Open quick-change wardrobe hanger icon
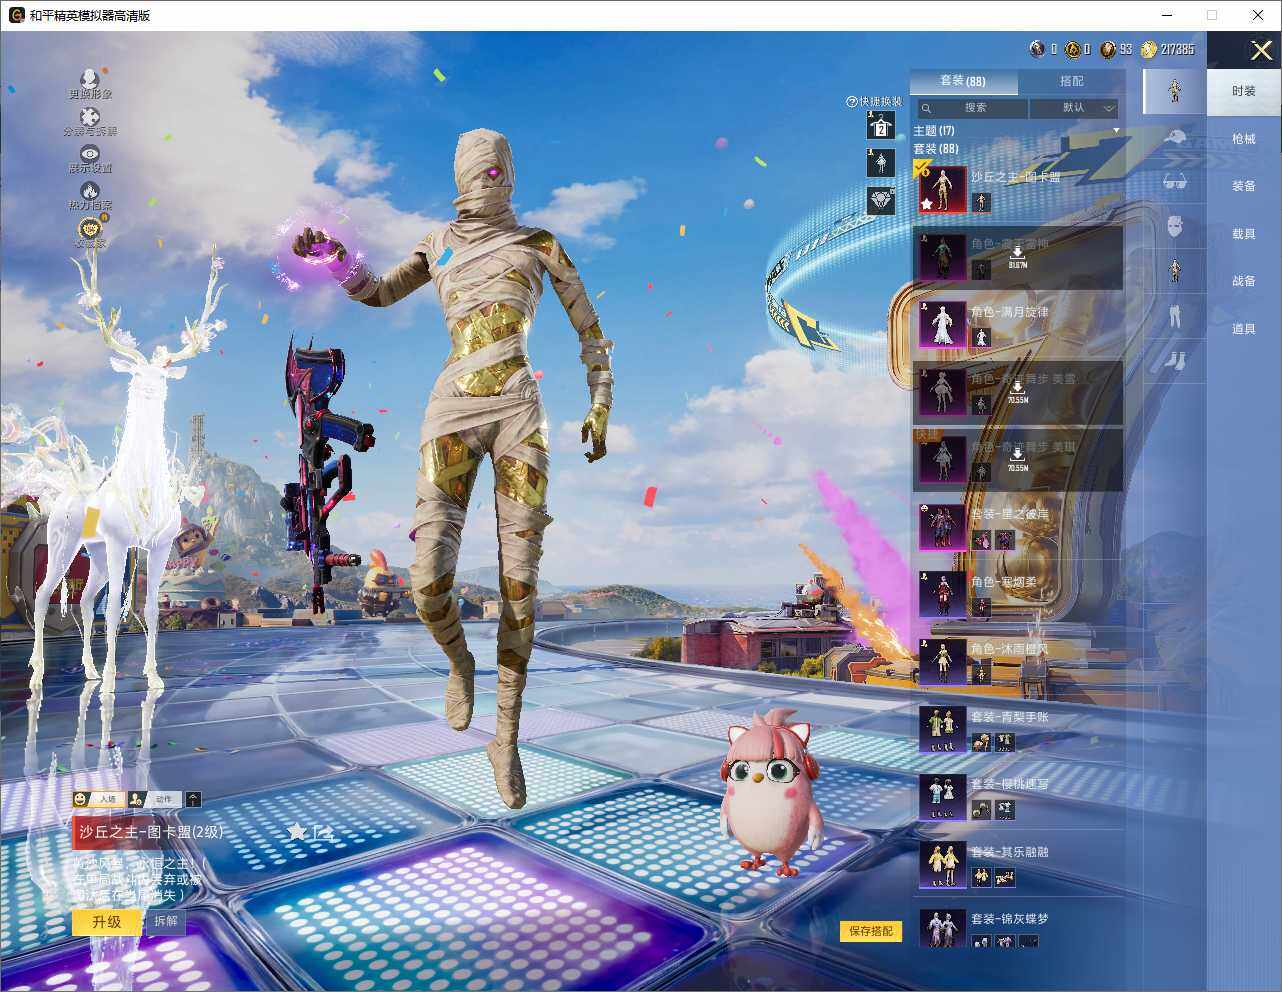This screenshot has height=992, width=1282. 880,125
